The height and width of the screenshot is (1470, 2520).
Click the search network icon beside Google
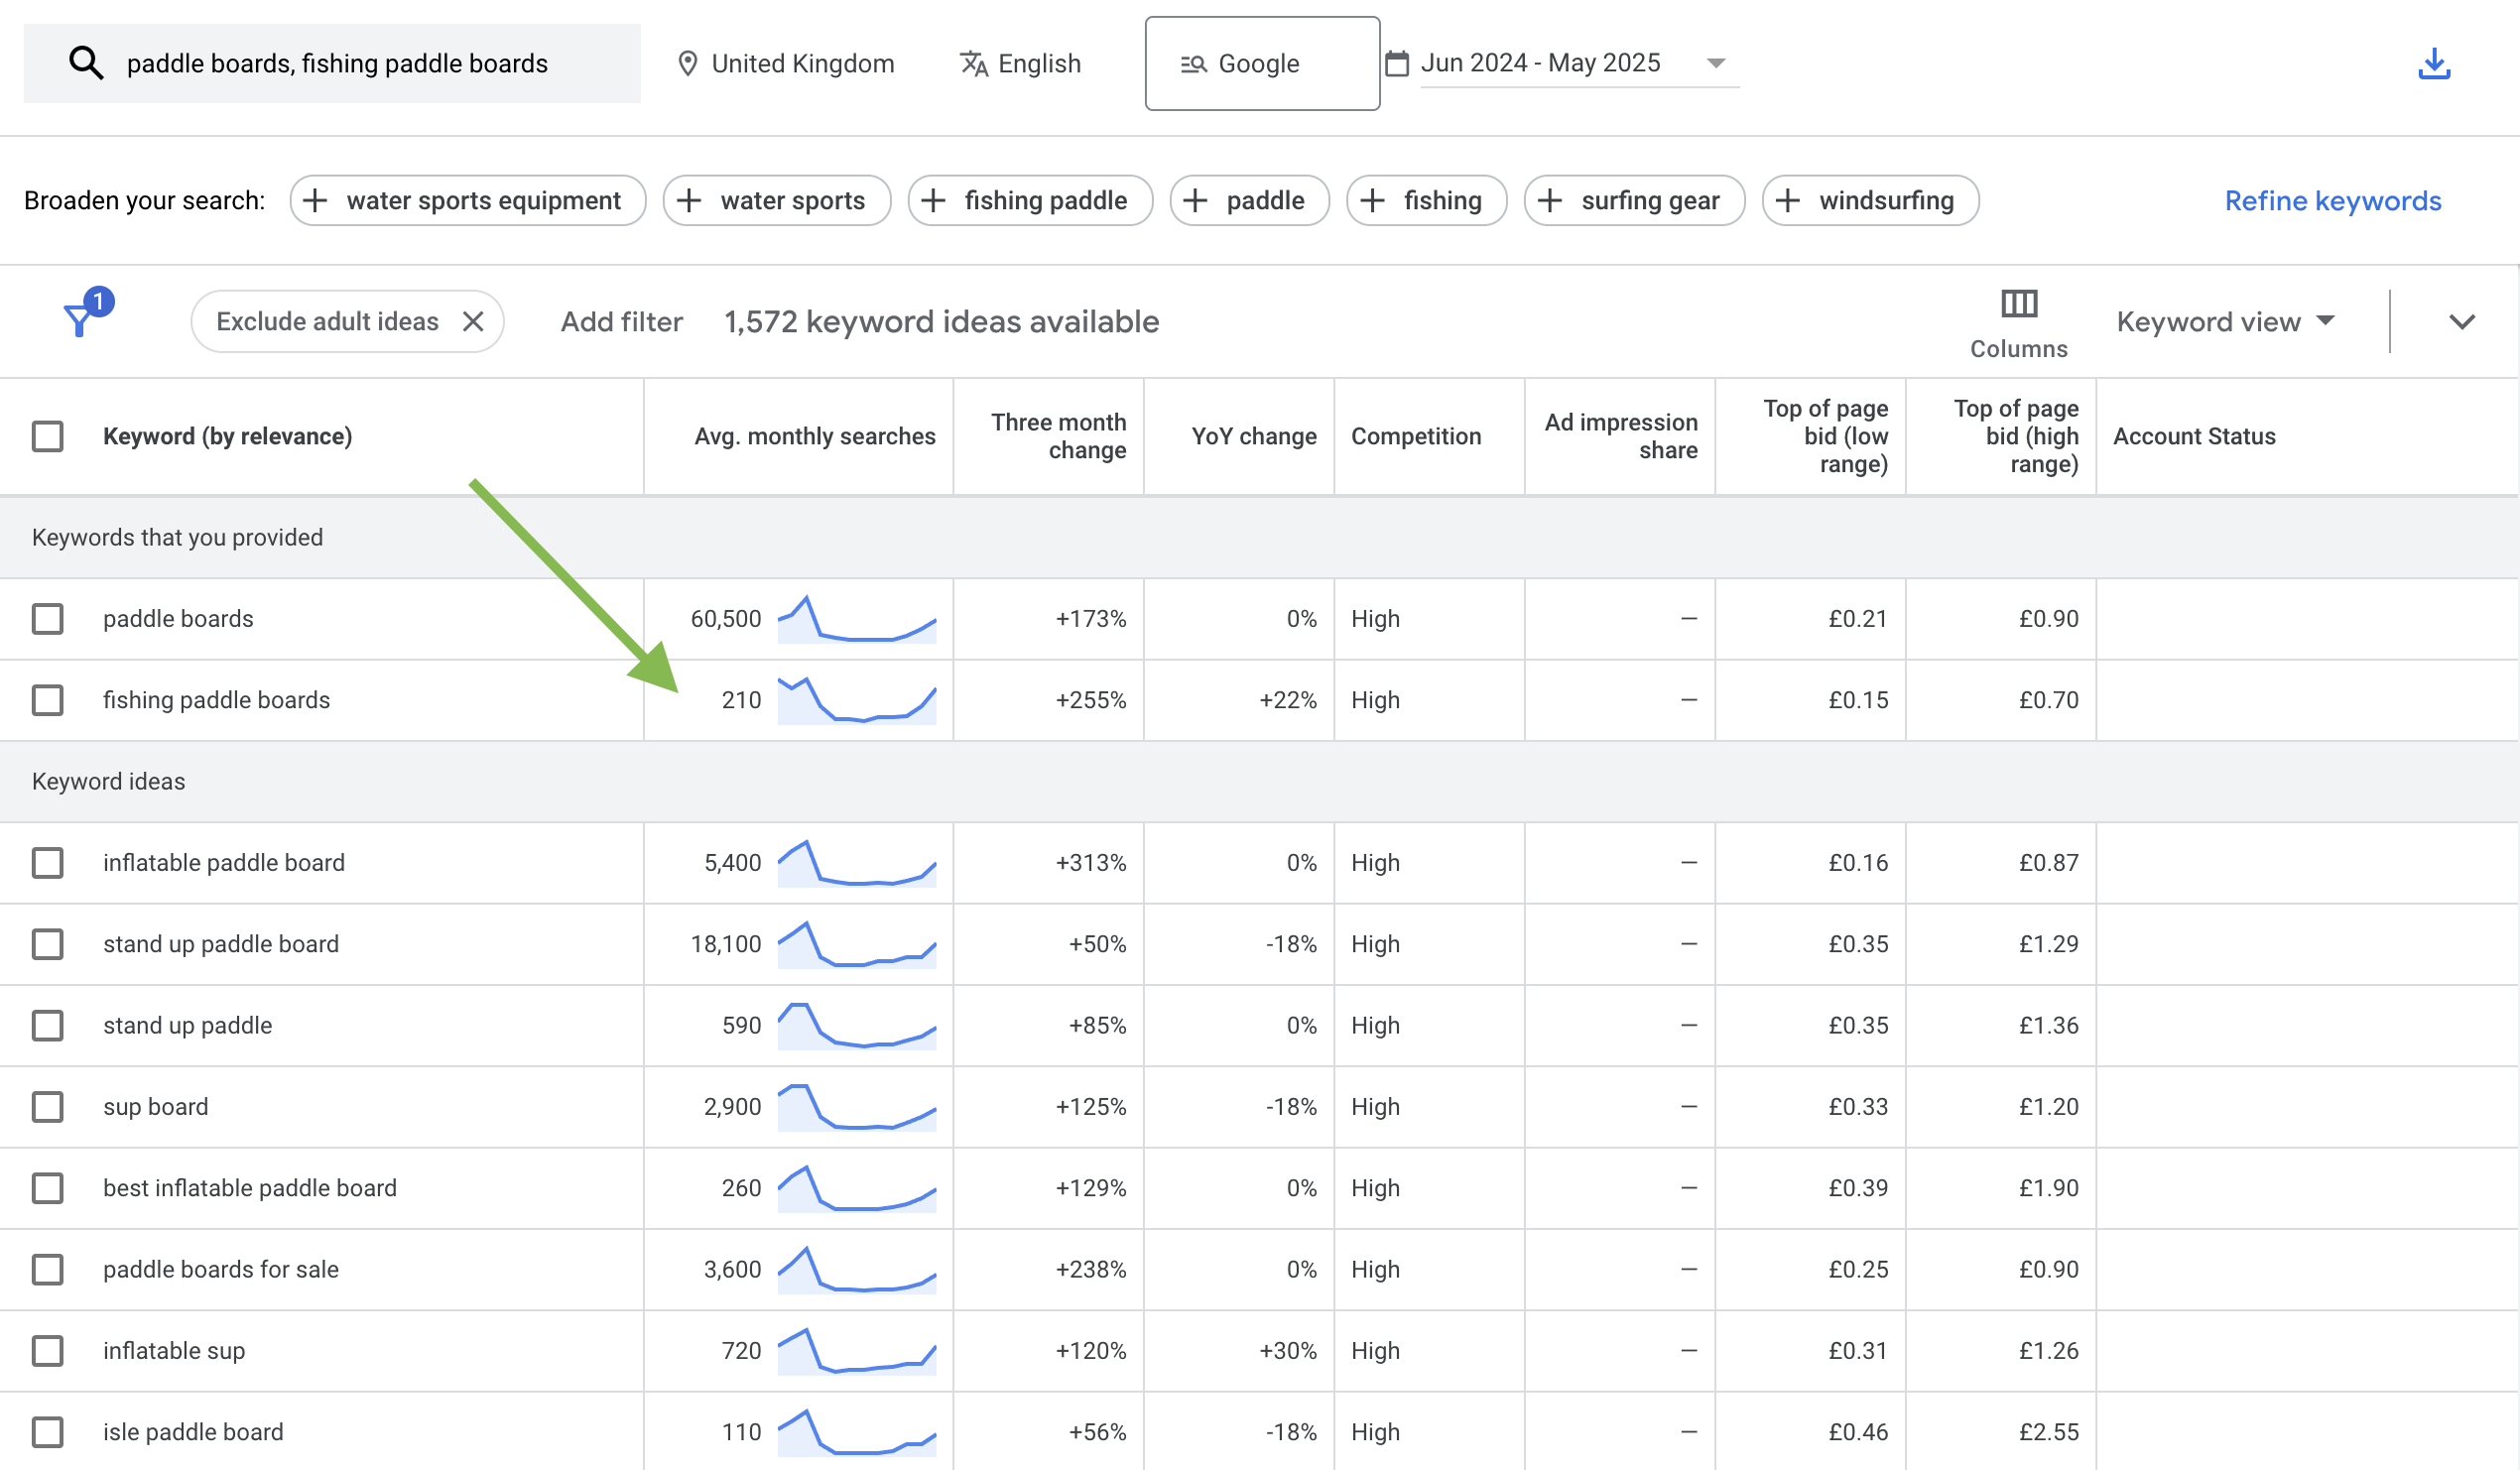tap(1193, 64)
